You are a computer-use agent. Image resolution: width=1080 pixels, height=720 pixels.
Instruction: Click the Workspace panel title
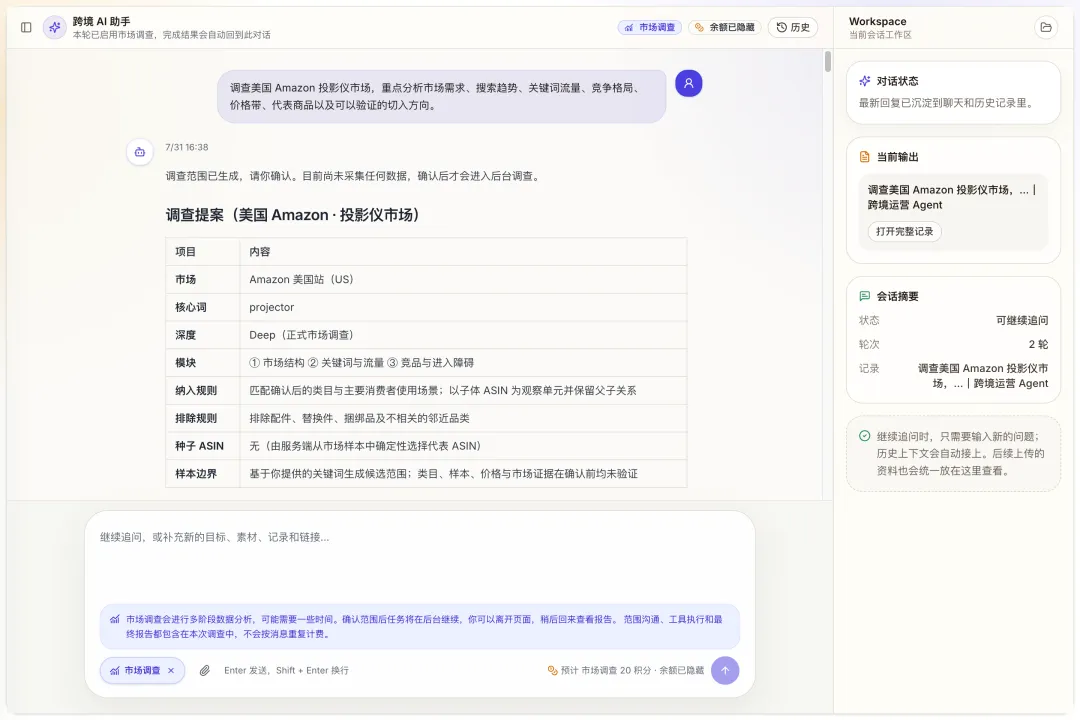pos(878,21)
